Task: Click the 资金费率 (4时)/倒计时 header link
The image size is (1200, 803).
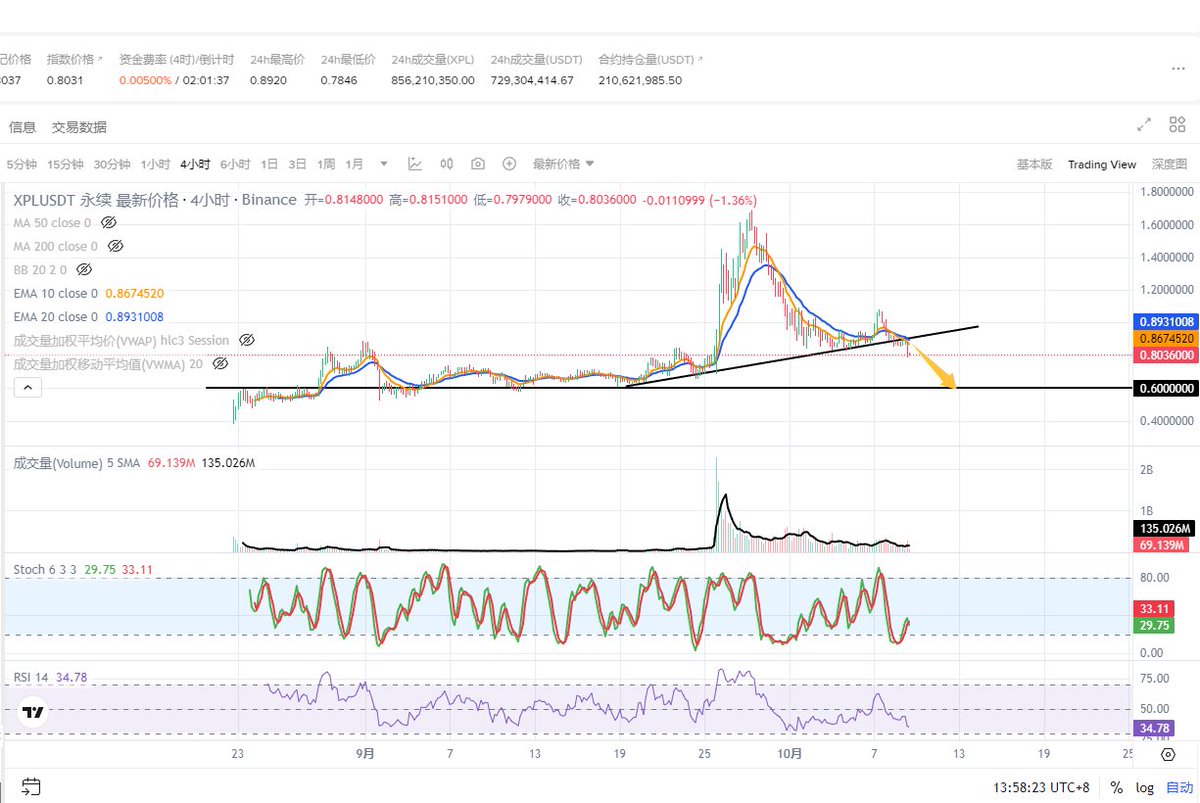Action: [176, 60]
